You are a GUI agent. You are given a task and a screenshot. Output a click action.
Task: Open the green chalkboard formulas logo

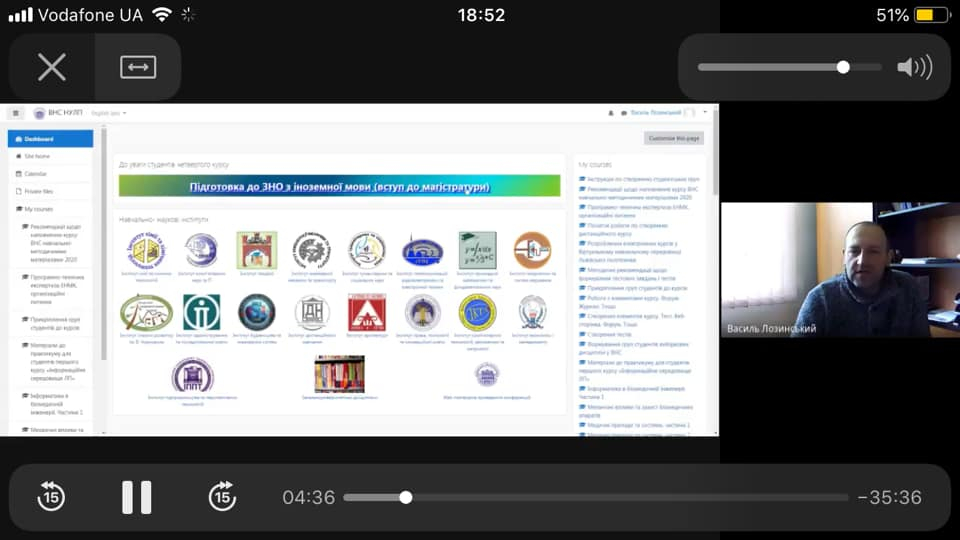[478, 250]
